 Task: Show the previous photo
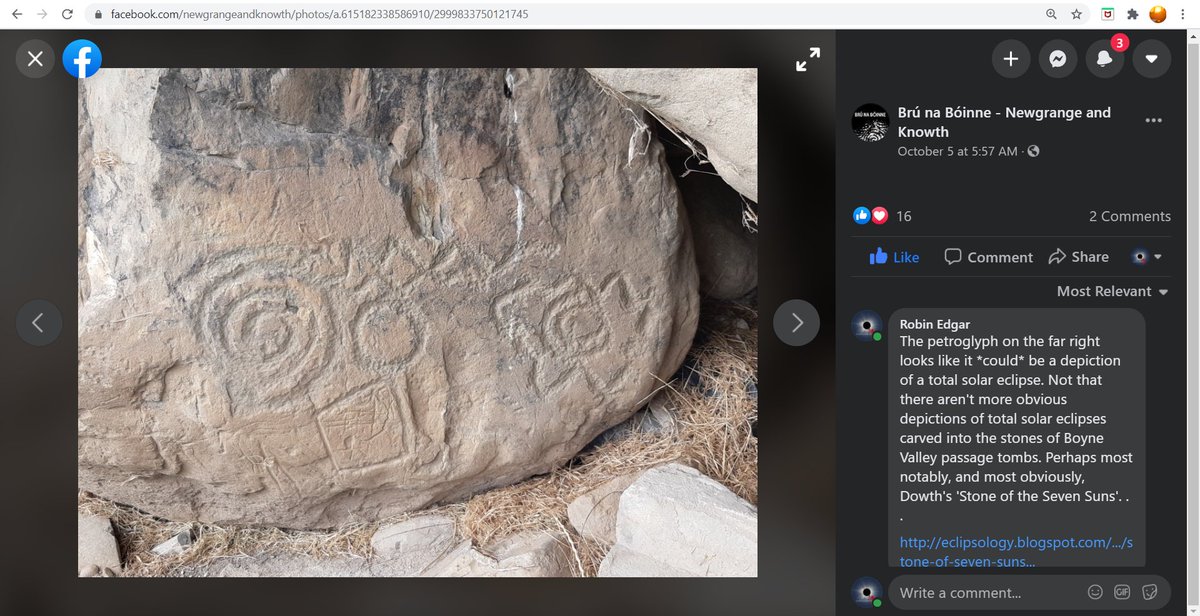pos(38,322)
